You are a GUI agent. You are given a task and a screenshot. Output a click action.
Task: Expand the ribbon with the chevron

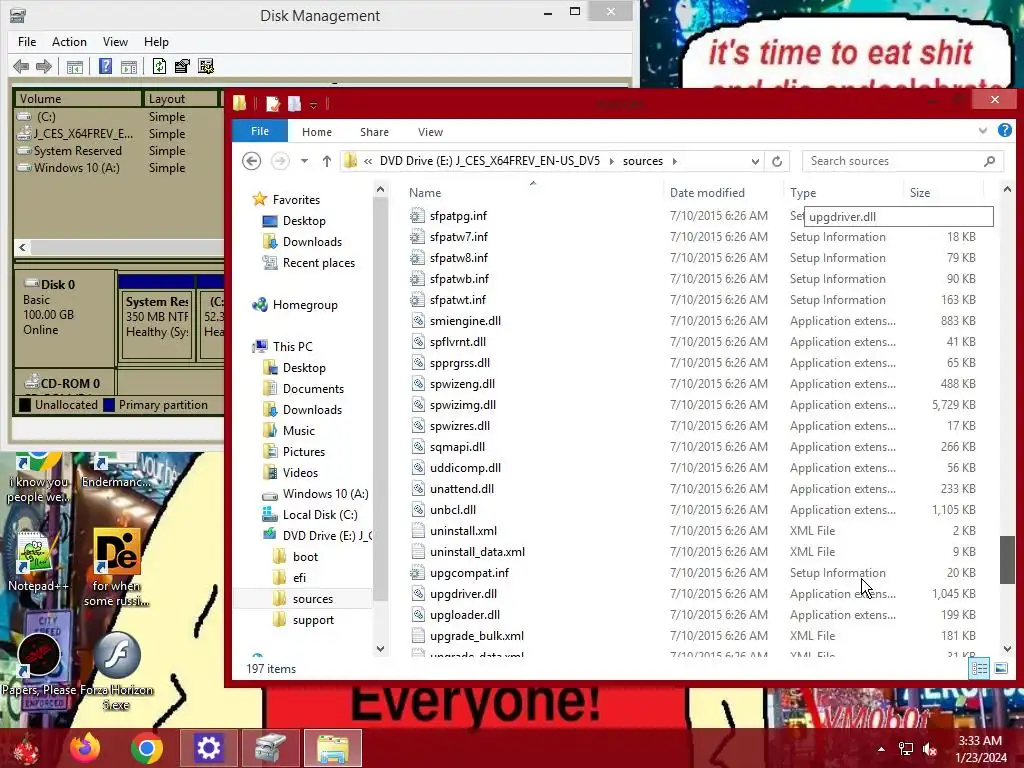[x=983, y=131]
